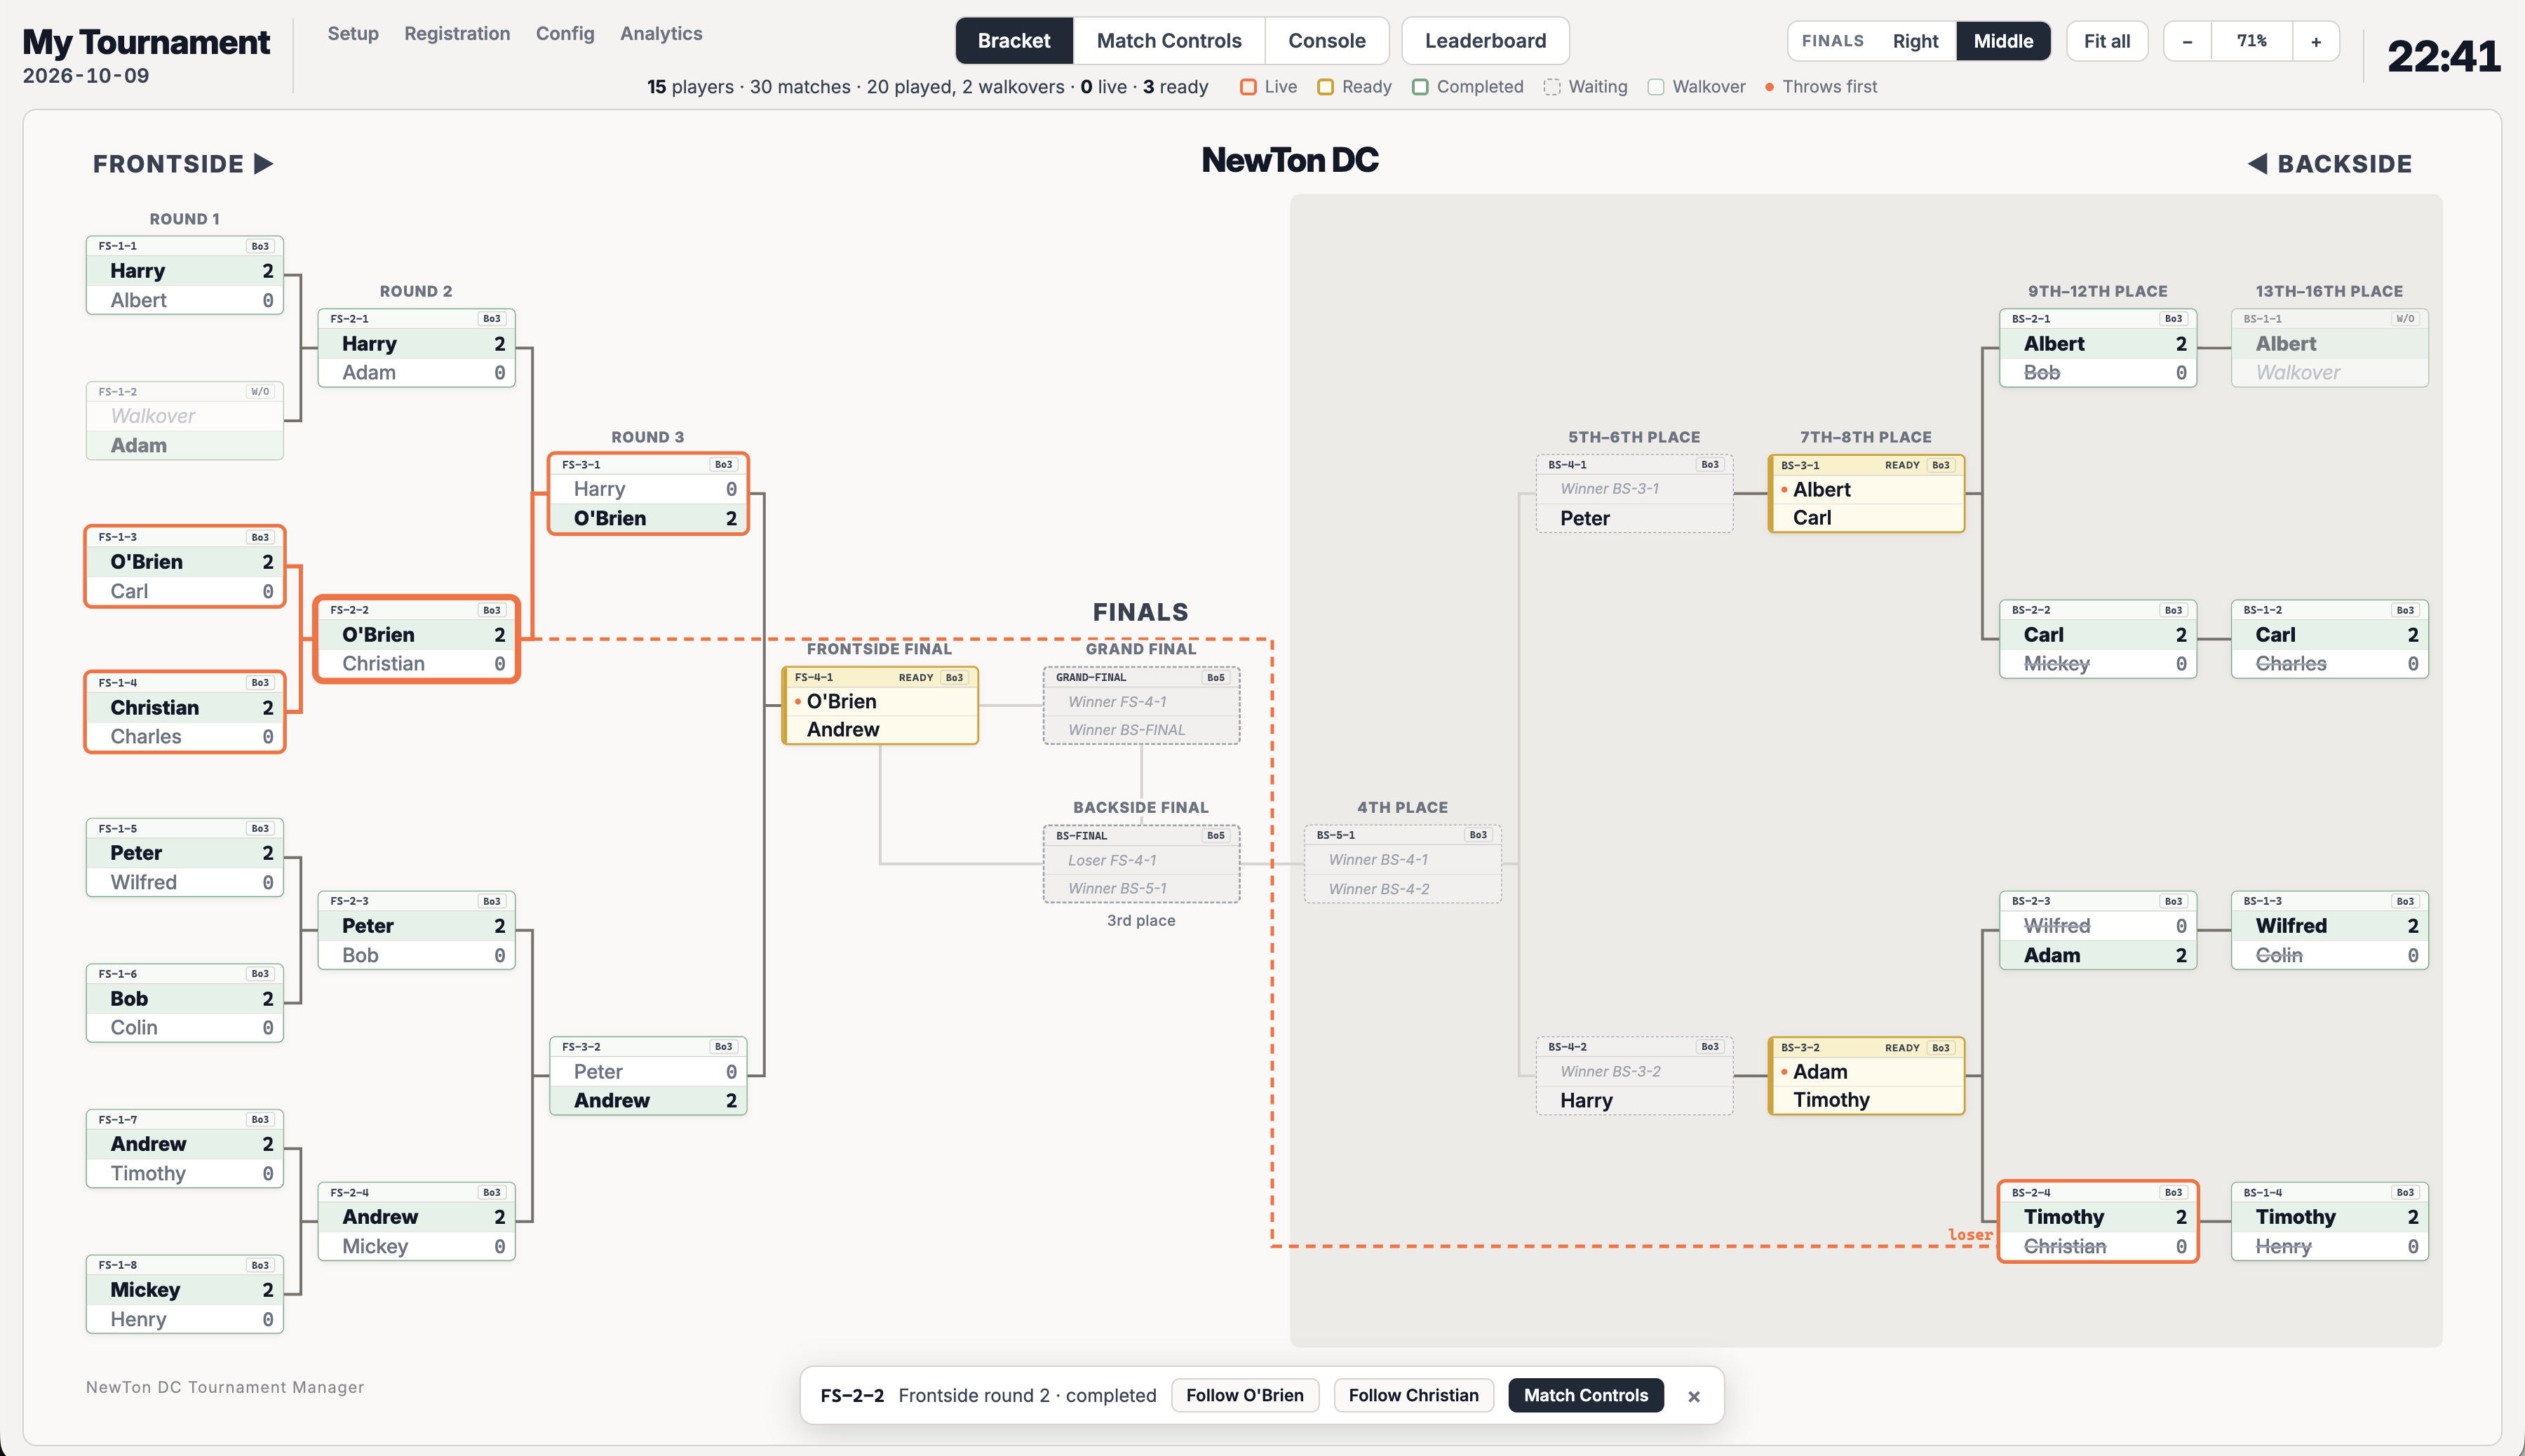
Task: Open the Bracket tab
Action: coord(1014,41)
